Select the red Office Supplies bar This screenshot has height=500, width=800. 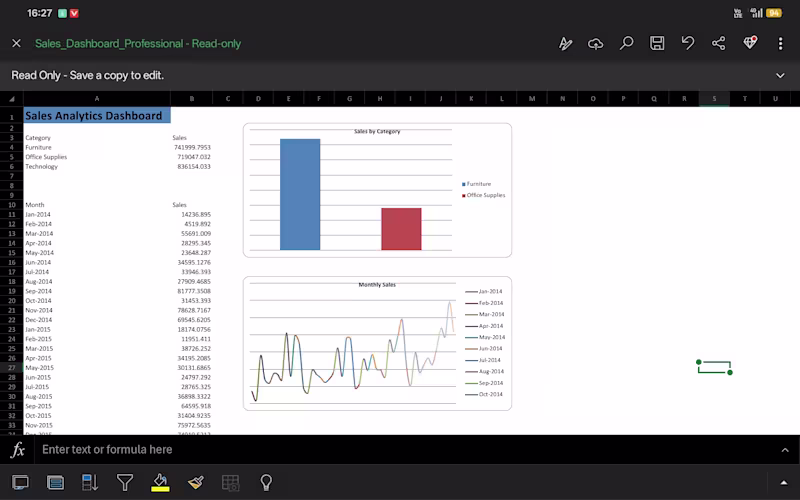coord(402,229)
